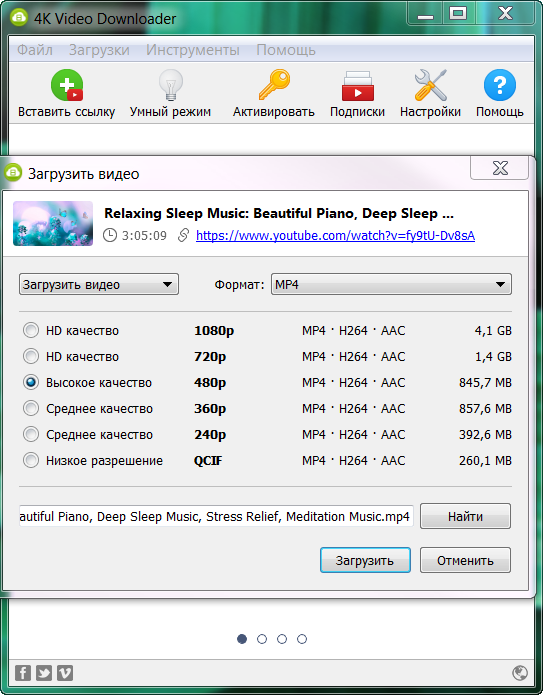Image resolution: width=543 pixels, height=695 pixels.
Task: Click the link chain icon beside URL
Action: pyautogui.click(x=183, y=235)
